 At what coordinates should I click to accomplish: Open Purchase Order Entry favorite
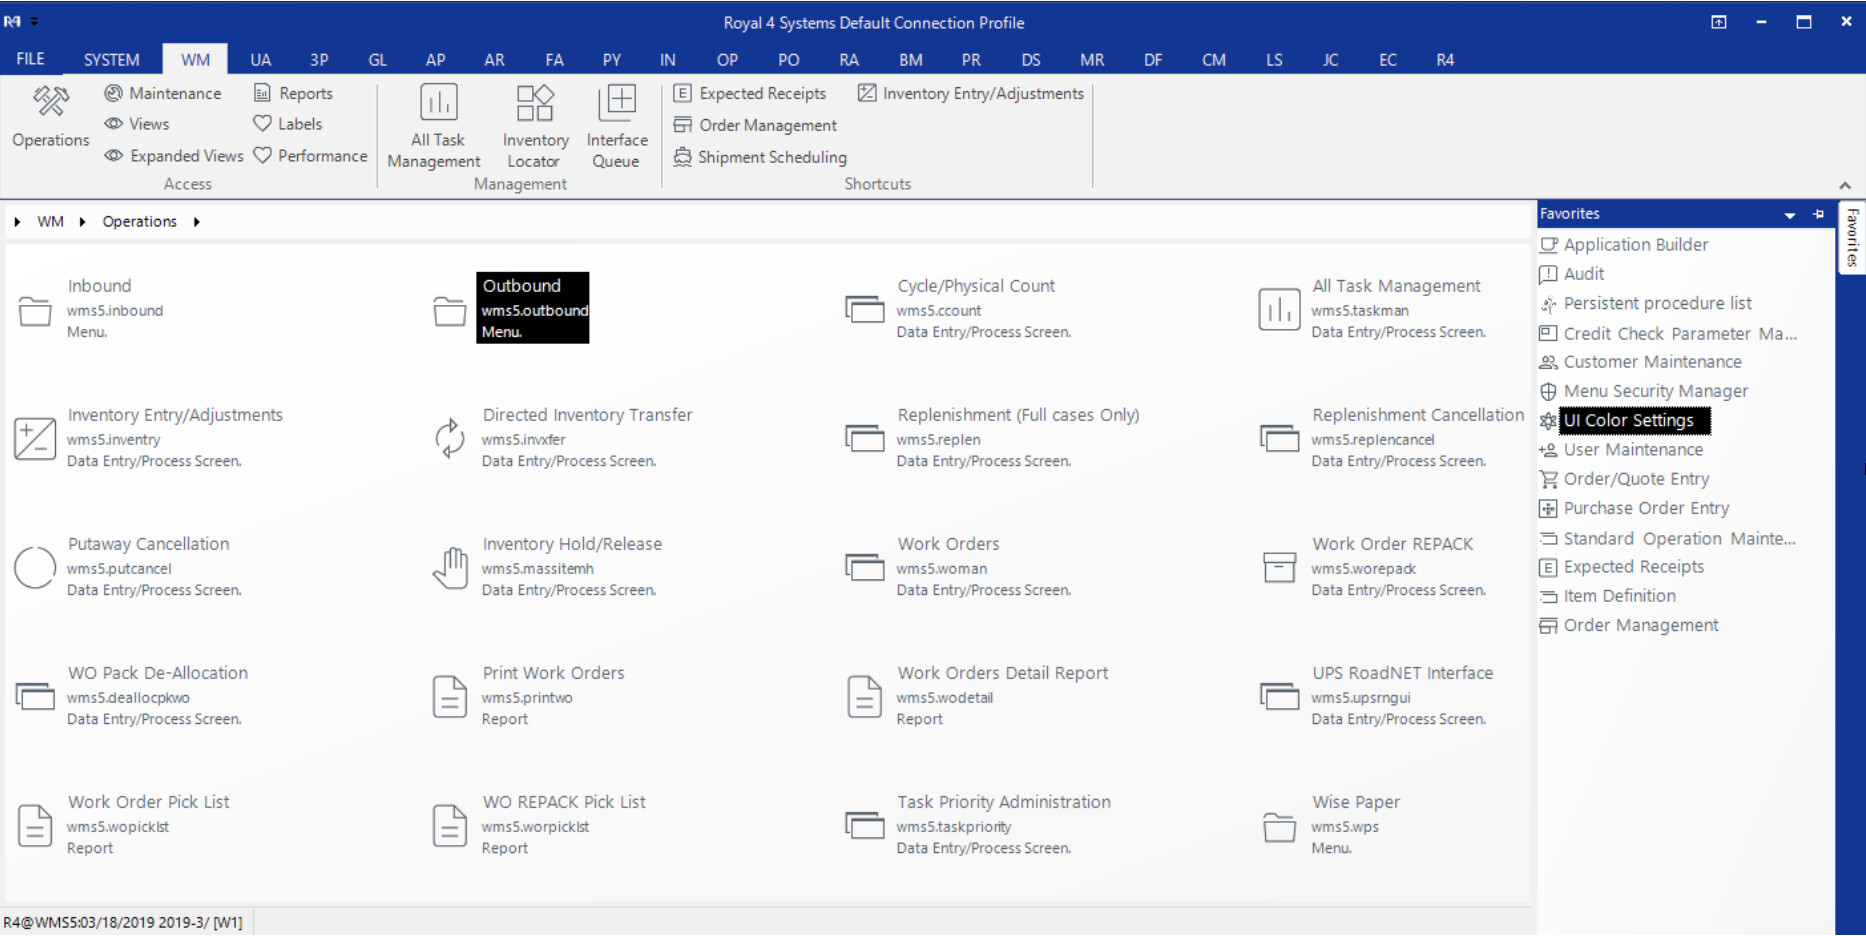coord(1635,508)
